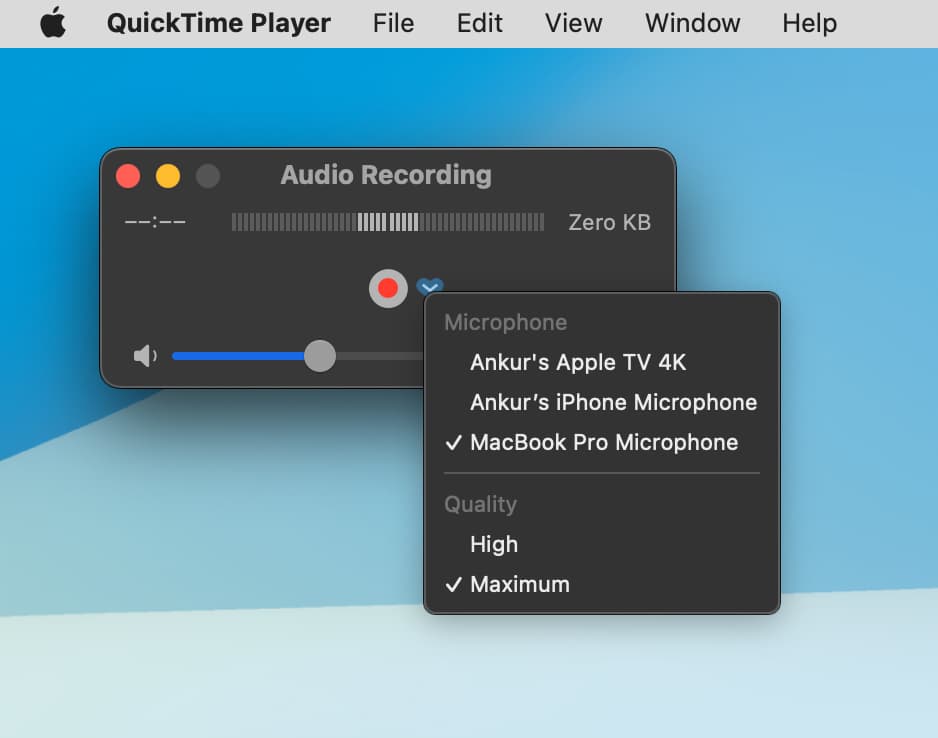This screenshot has height=738, width=938.
Task: Open the Apple menu
Action: click(x=53, y=23)
